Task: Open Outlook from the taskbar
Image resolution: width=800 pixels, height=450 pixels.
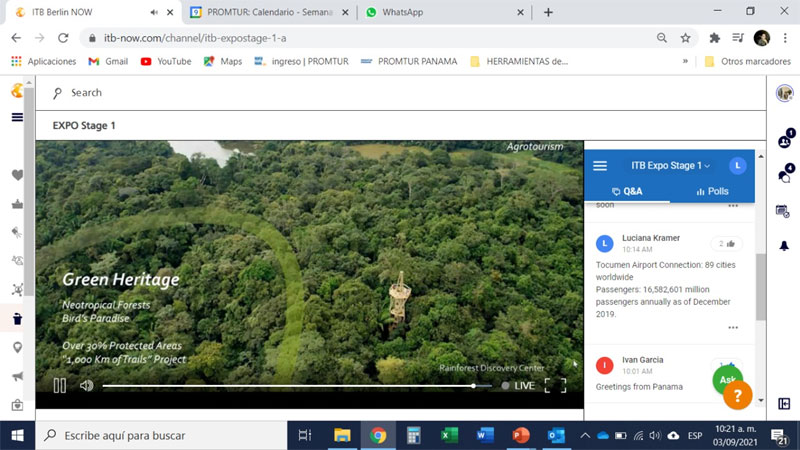Action: (x=556, y=435)
